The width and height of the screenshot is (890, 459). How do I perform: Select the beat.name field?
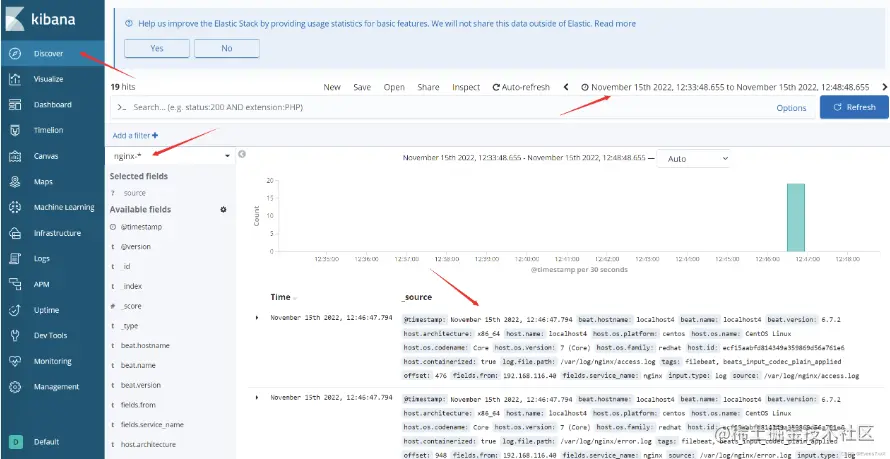pos(138,365)
